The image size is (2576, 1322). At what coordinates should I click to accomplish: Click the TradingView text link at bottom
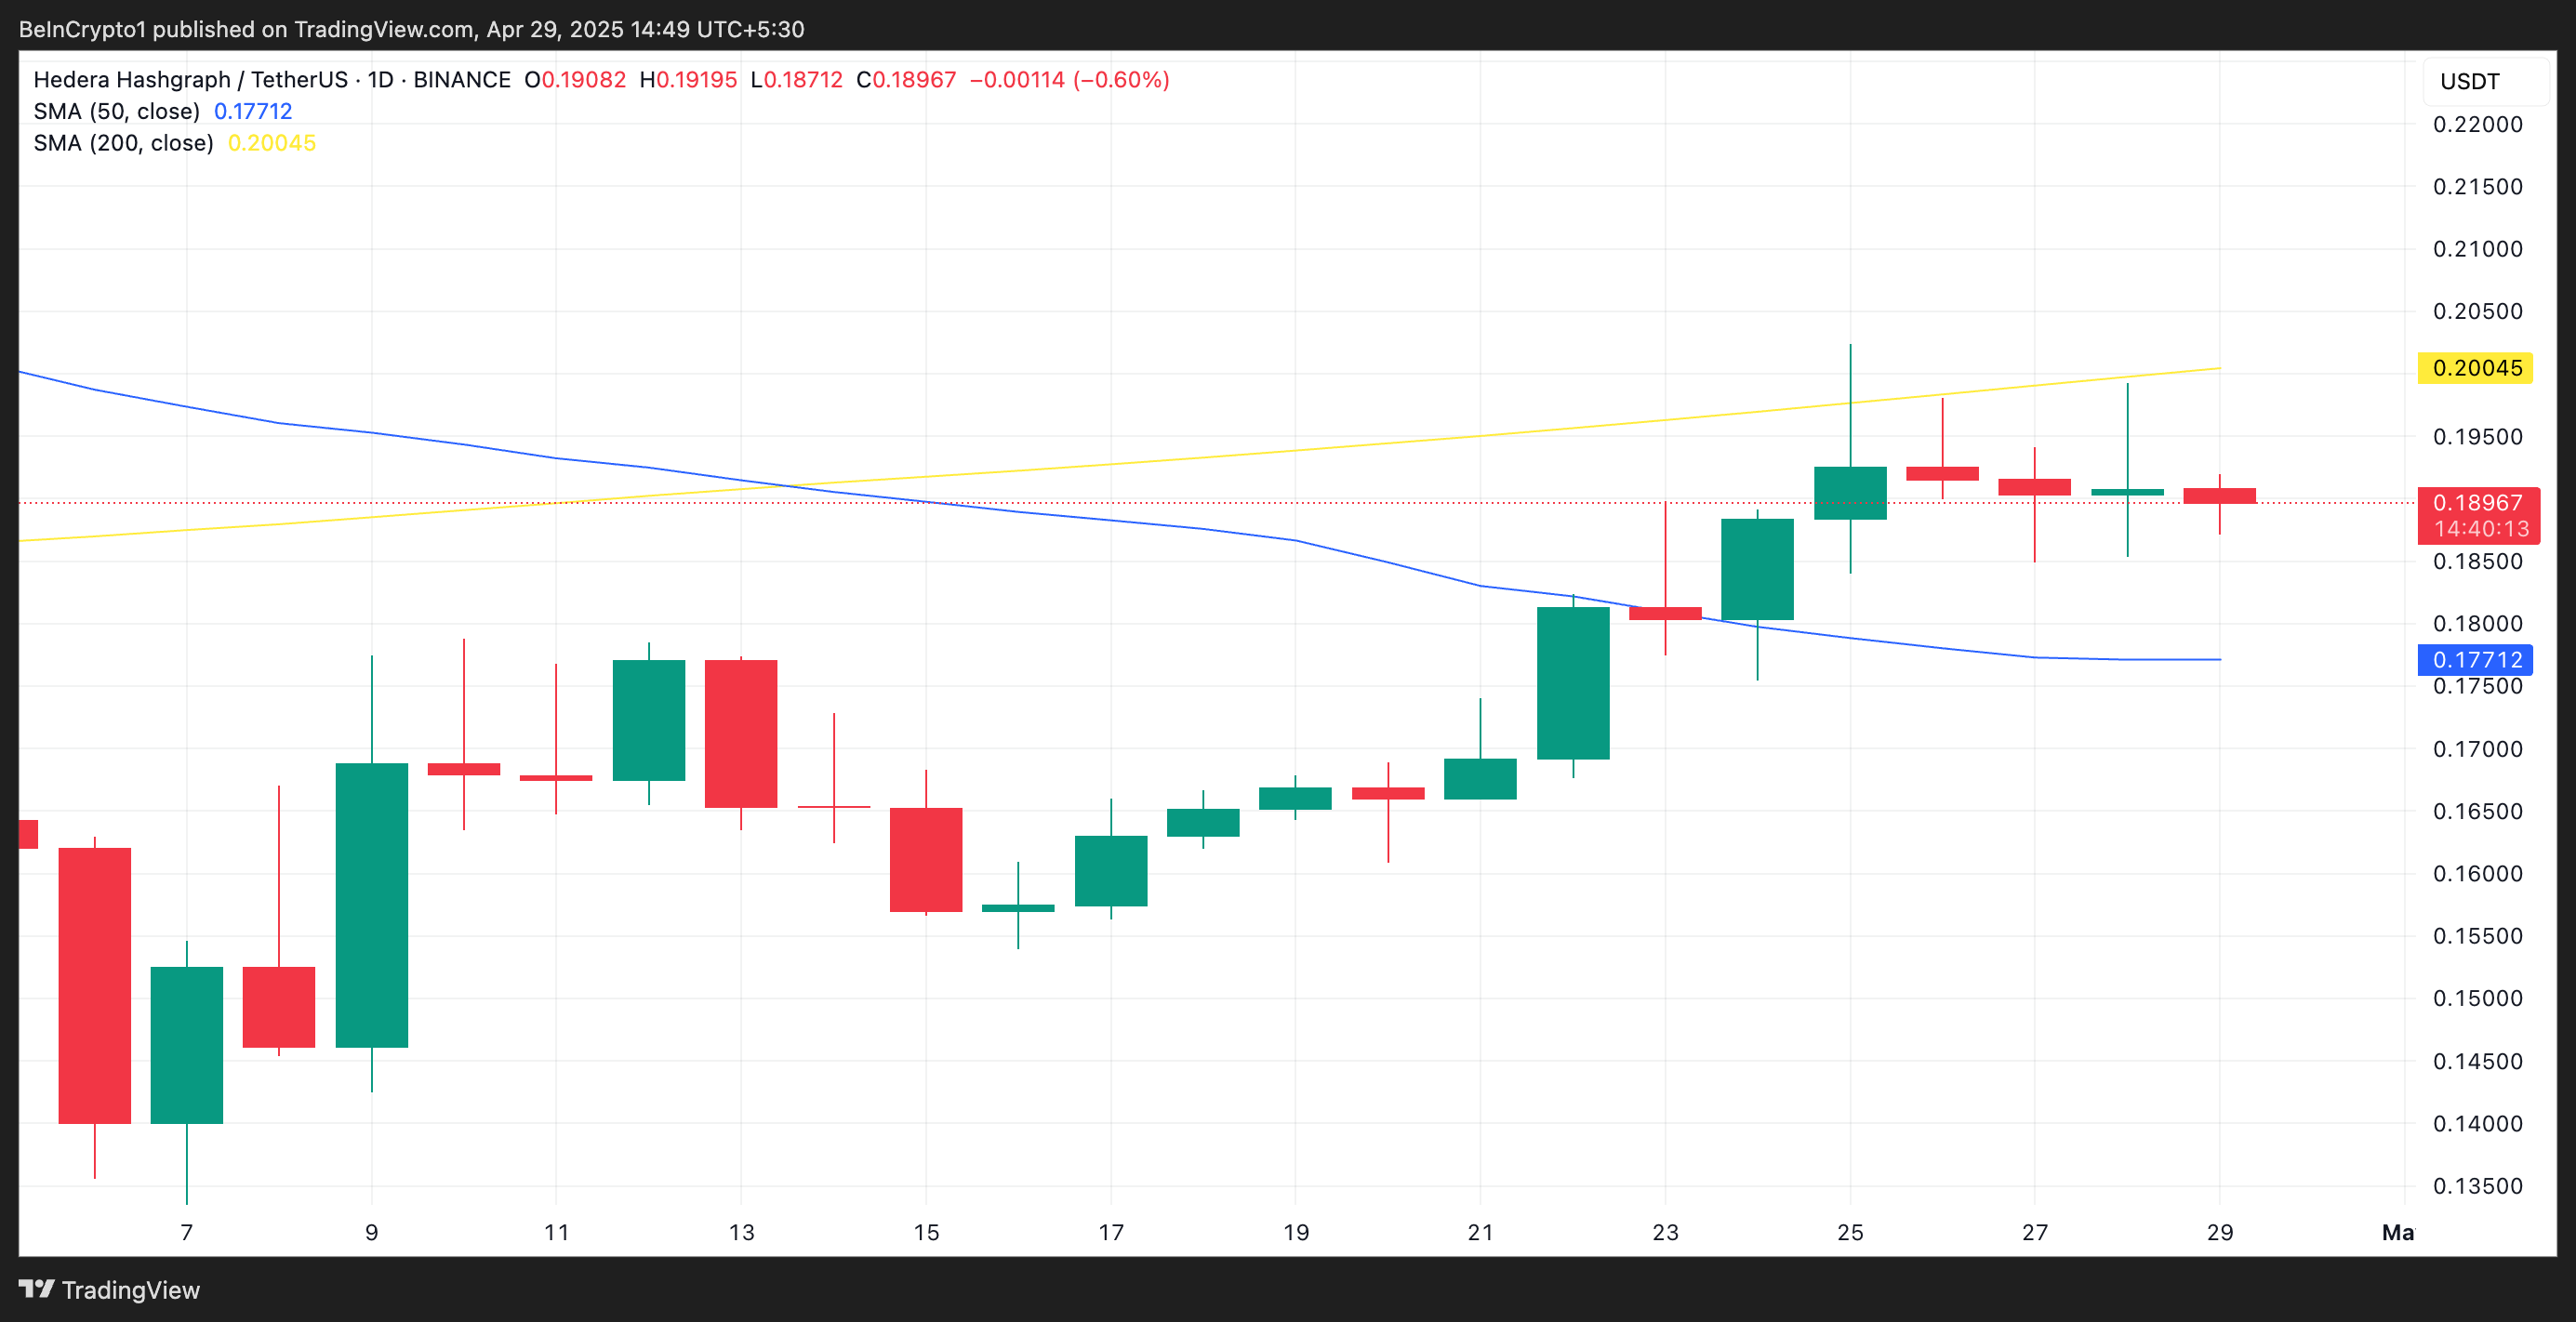pyautogui.click(x=131, y=1290)
